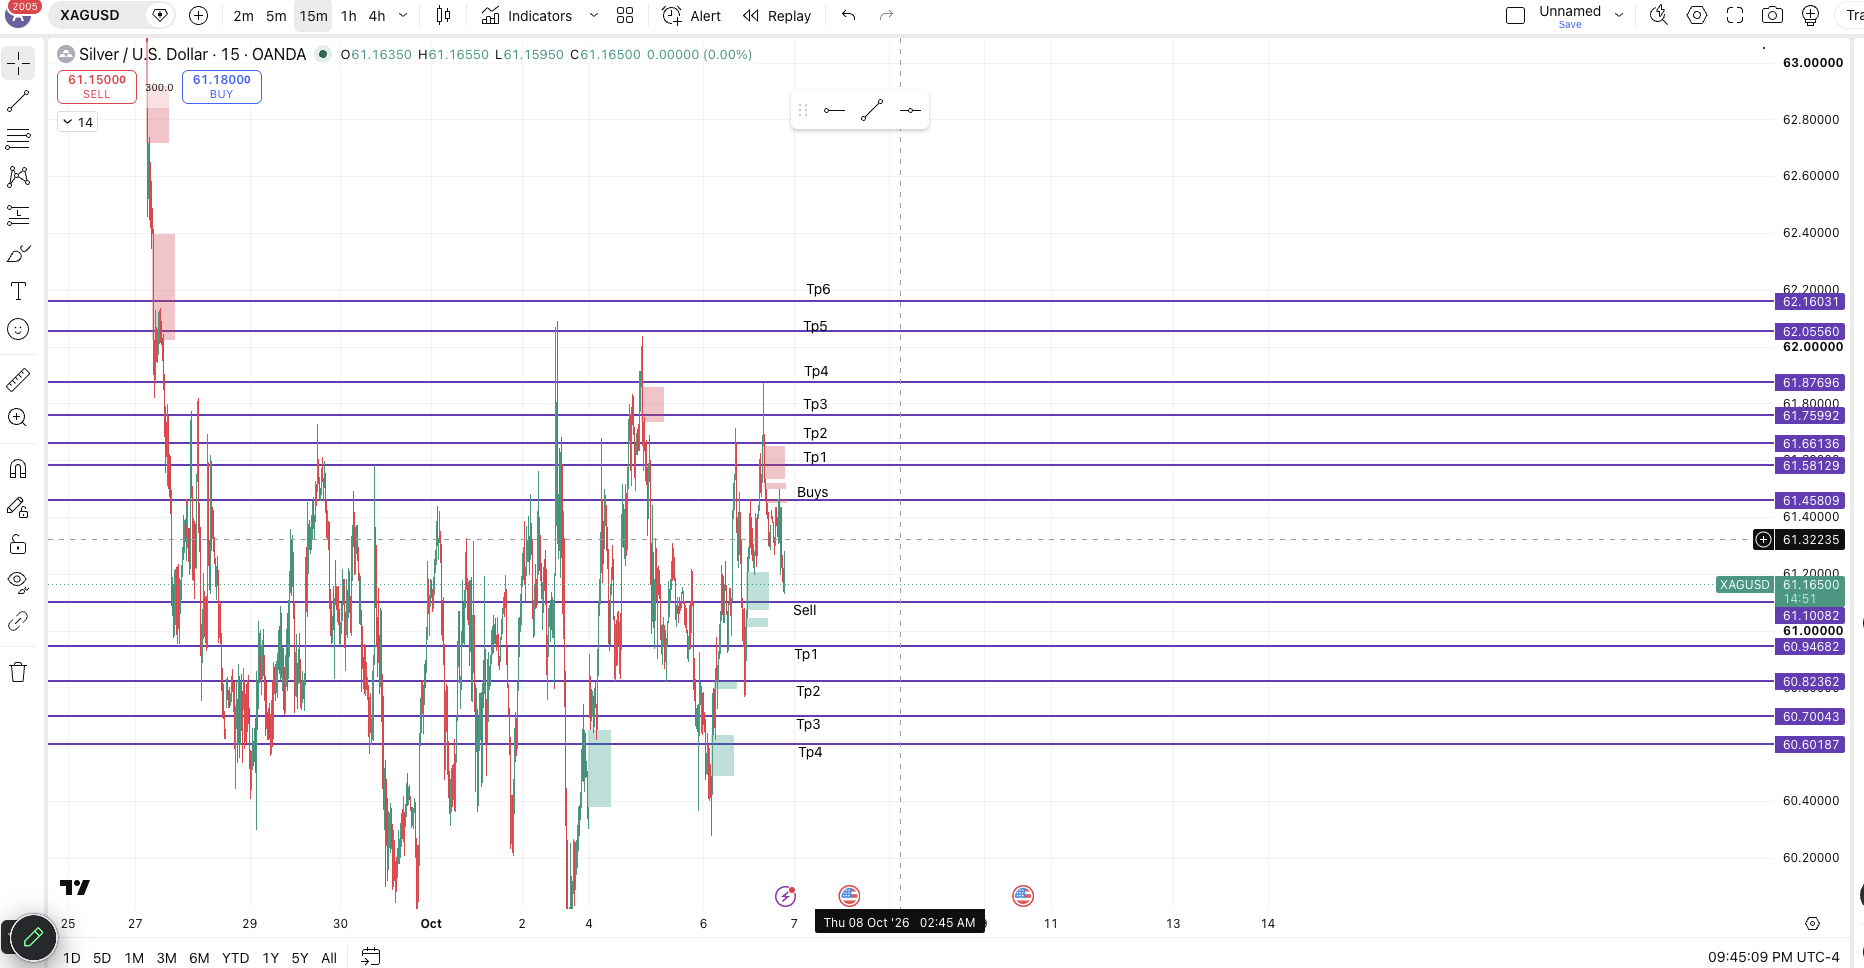1864x968 pixels.
Task: Open the indicator templates dropdown arrow
Action: [x=594, y=15]
